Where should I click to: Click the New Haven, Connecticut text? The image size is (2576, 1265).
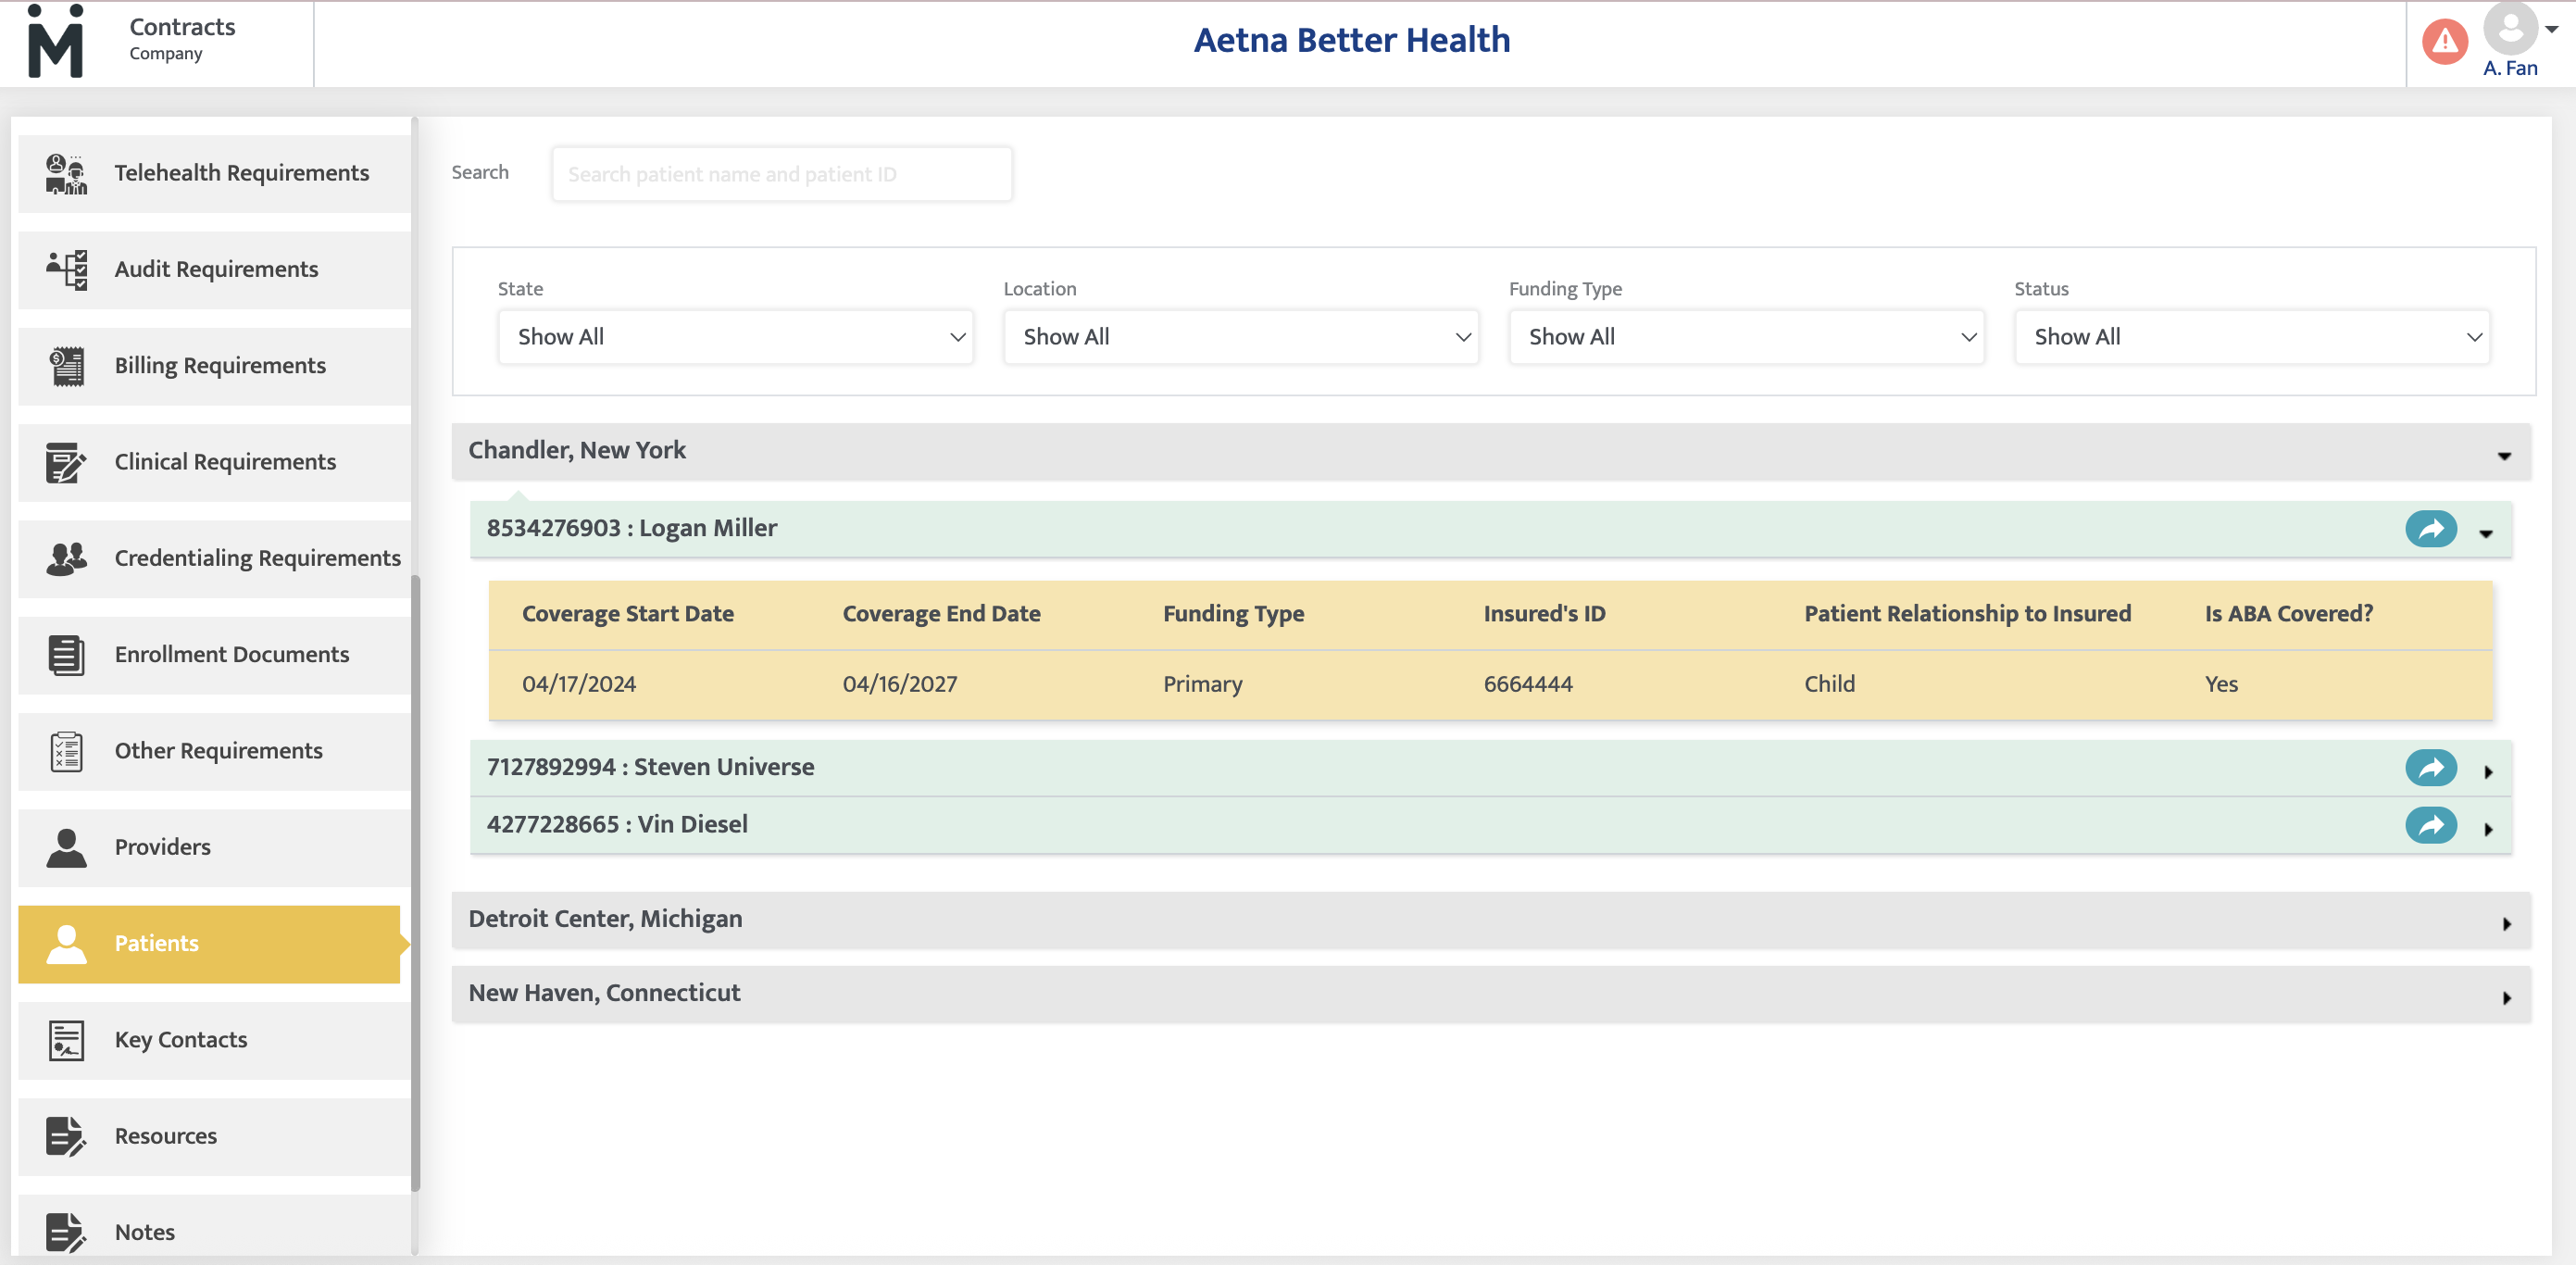(604, 993)
